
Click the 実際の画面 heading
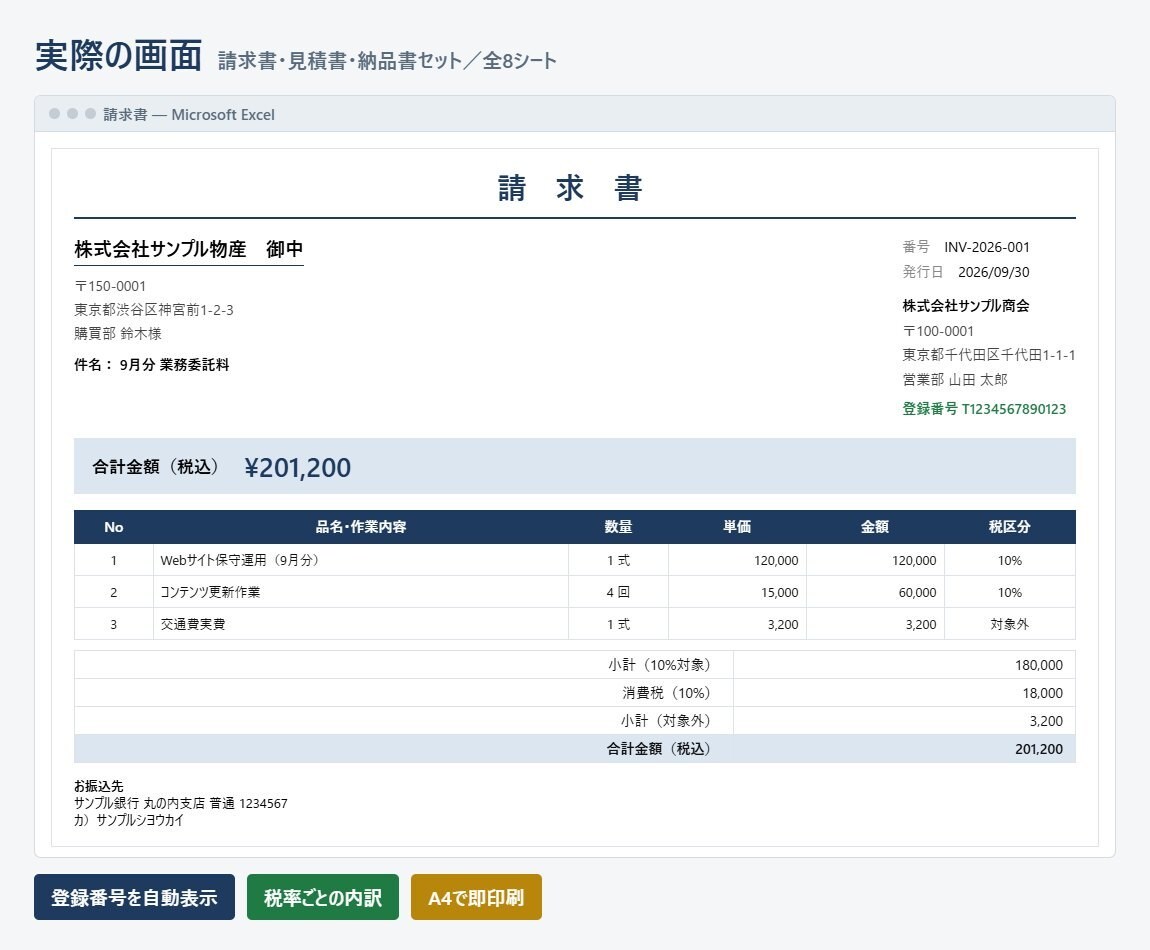tap(119, 56)
